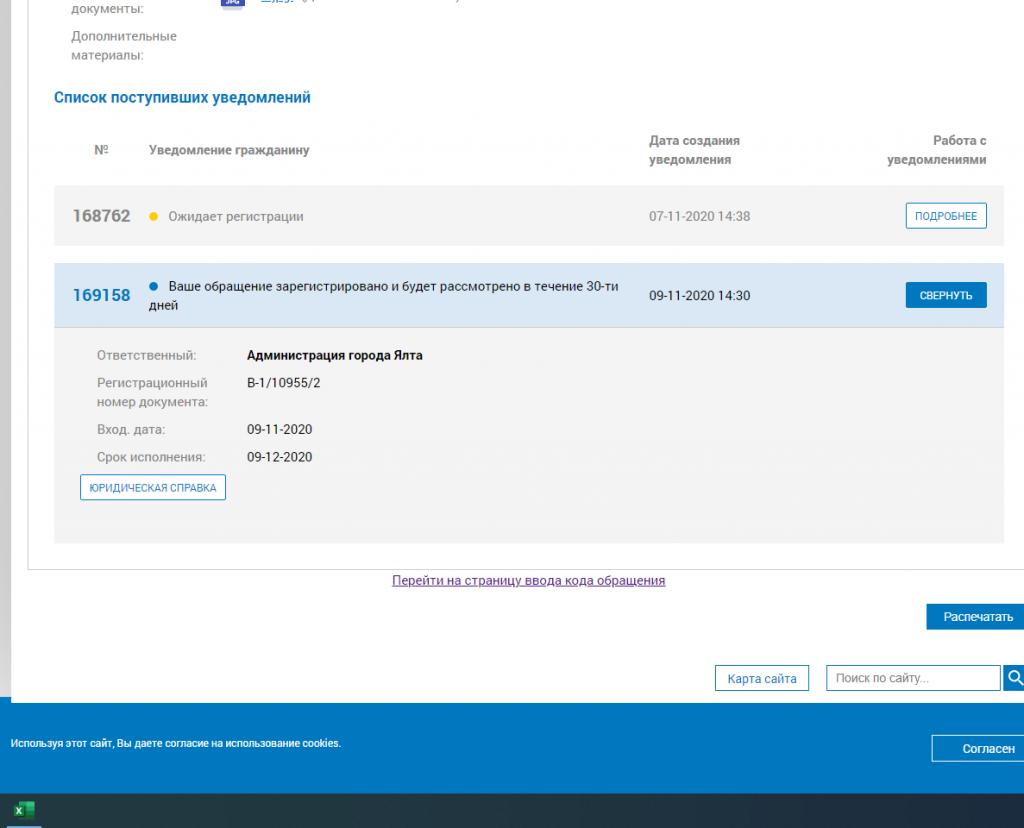The width and height of the screenshot is (1024, 828).
Task: Open Excel from the taskbar
Action: coord(24,810)
